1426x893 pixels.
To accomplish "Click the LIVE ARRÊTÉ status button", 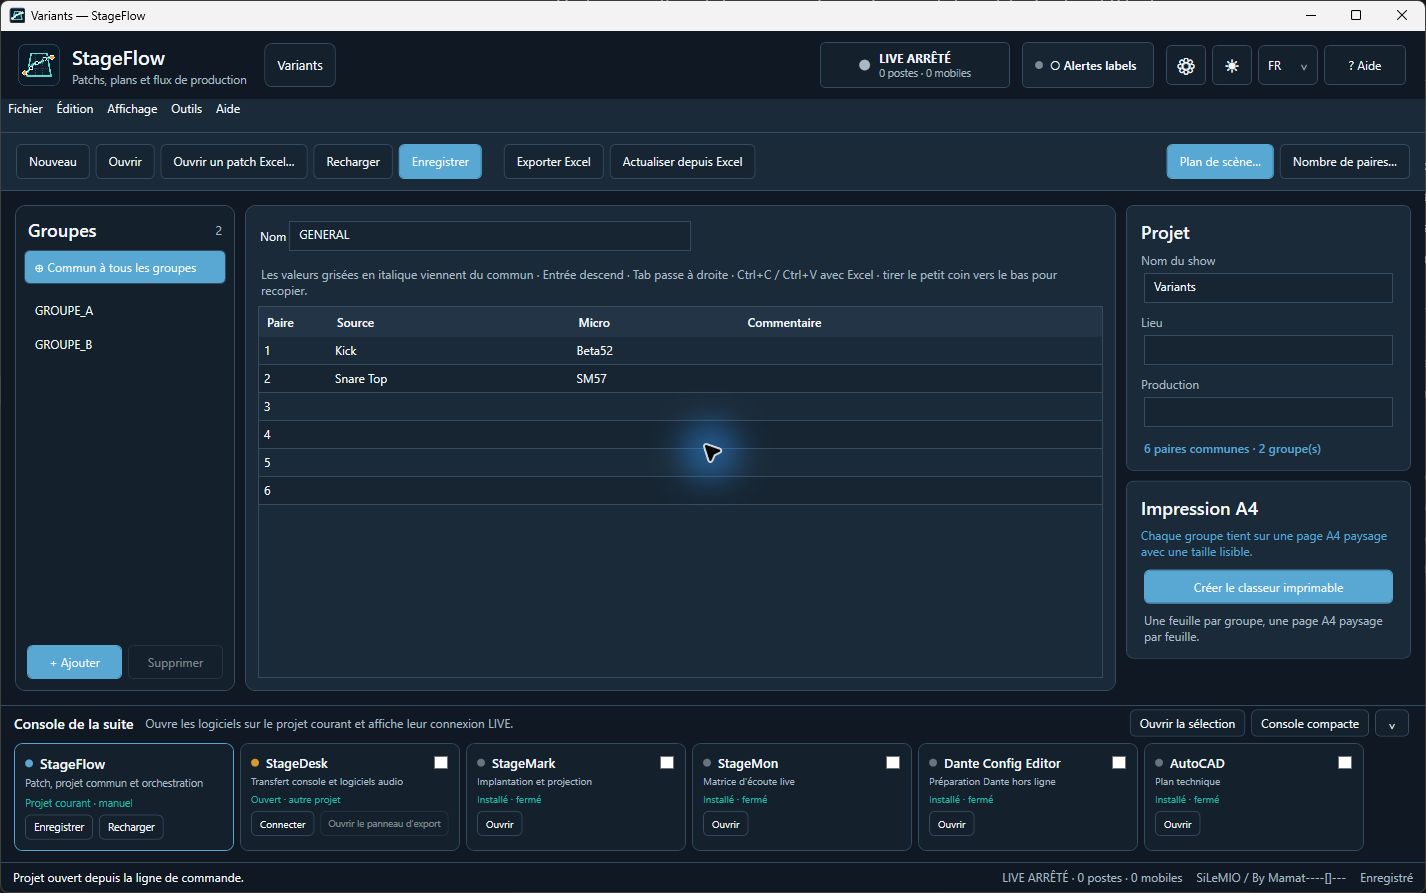I will pos(915,66).
